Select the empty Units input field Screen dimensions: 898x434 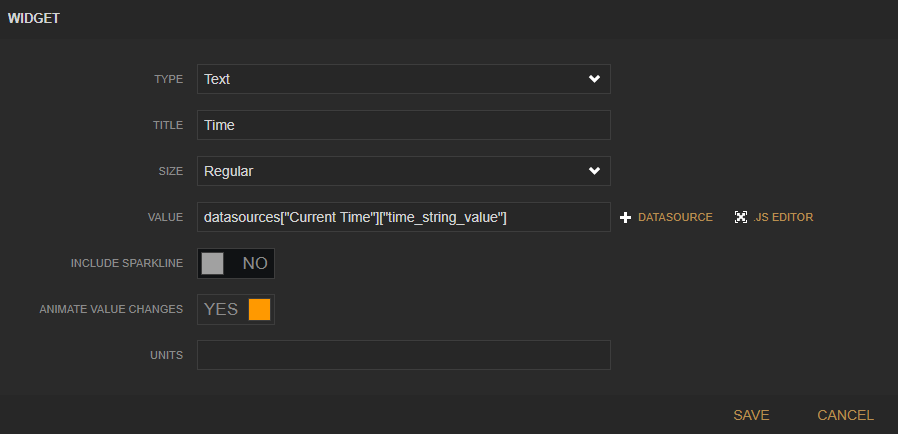(x=403, y=355)
